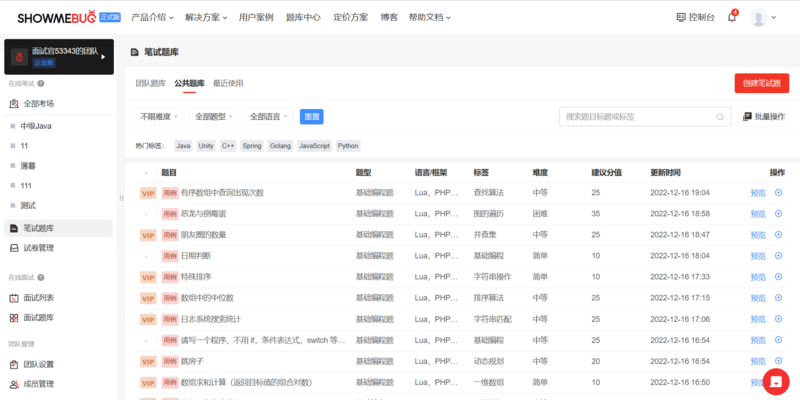
Task: Add question 恶龙与倒霉蛋 with plus icon
Action: pos(778,213)
